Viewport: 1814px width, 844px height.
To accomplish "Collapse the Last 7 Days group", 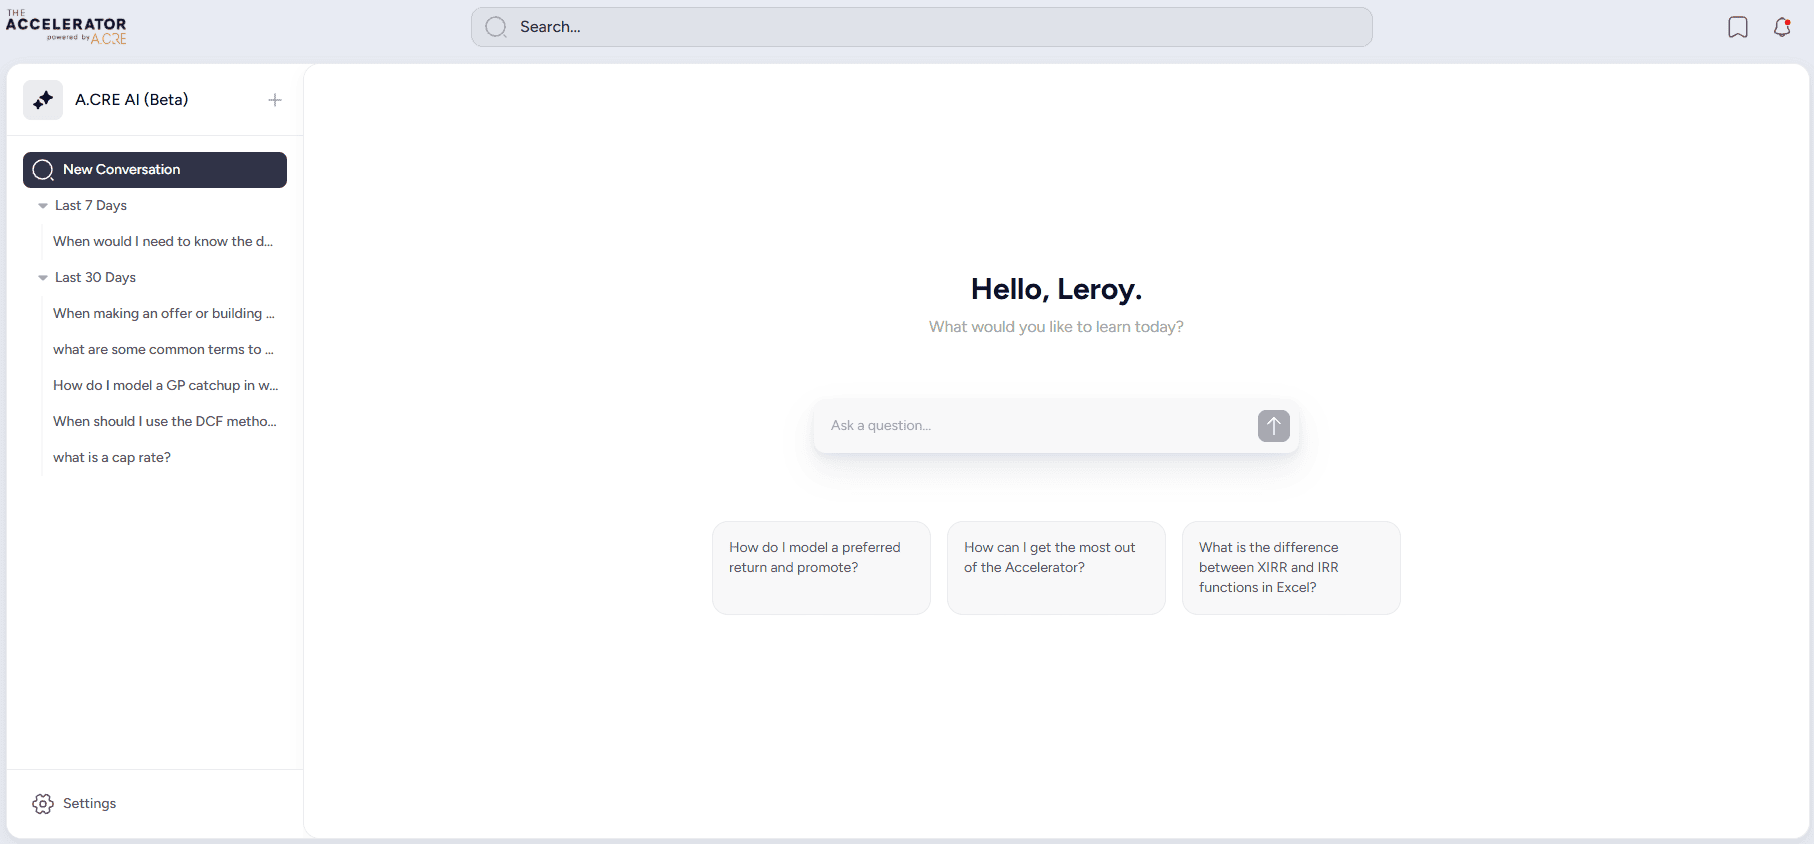I will pyautogui.click(x=43, y=206).
